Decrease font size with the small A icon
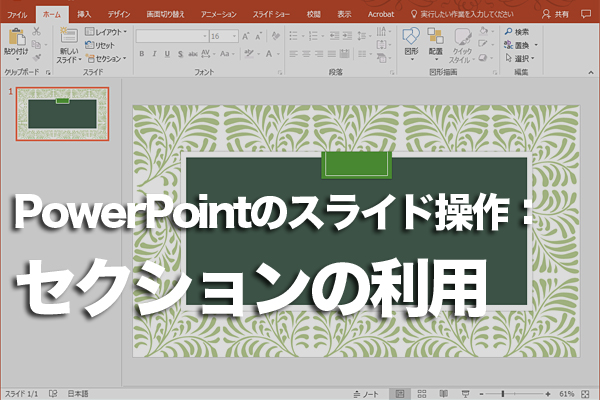This screenshot has width=600, height=400. click(258, 36)
